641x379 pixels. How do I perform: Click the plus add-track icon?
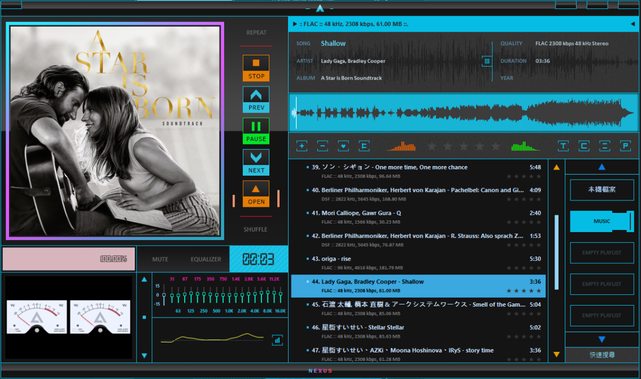302,146
